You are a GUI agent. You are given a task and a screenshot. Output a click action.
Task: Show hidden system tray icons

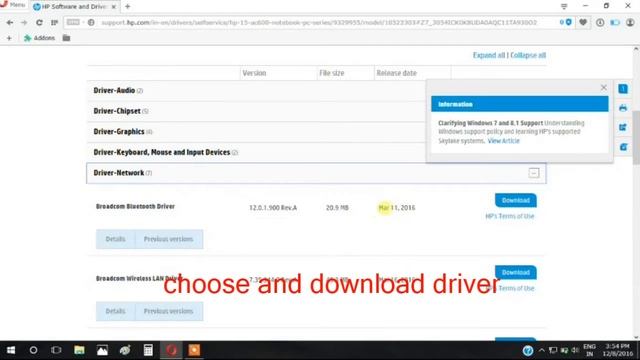(542, 350)
